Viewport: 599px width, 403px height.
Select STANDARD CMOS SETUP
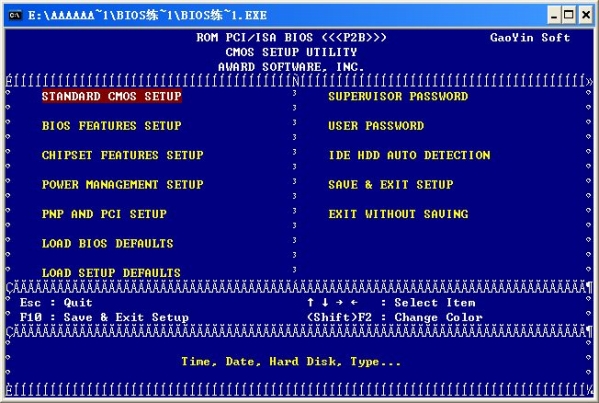[112, 96]
